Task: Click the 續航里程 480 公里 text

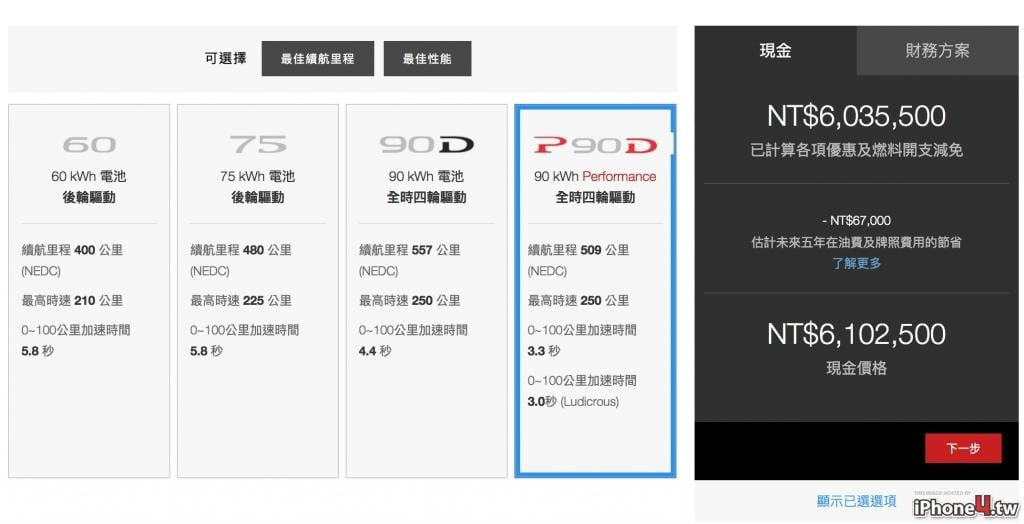Action: click(x=240, y=250)
